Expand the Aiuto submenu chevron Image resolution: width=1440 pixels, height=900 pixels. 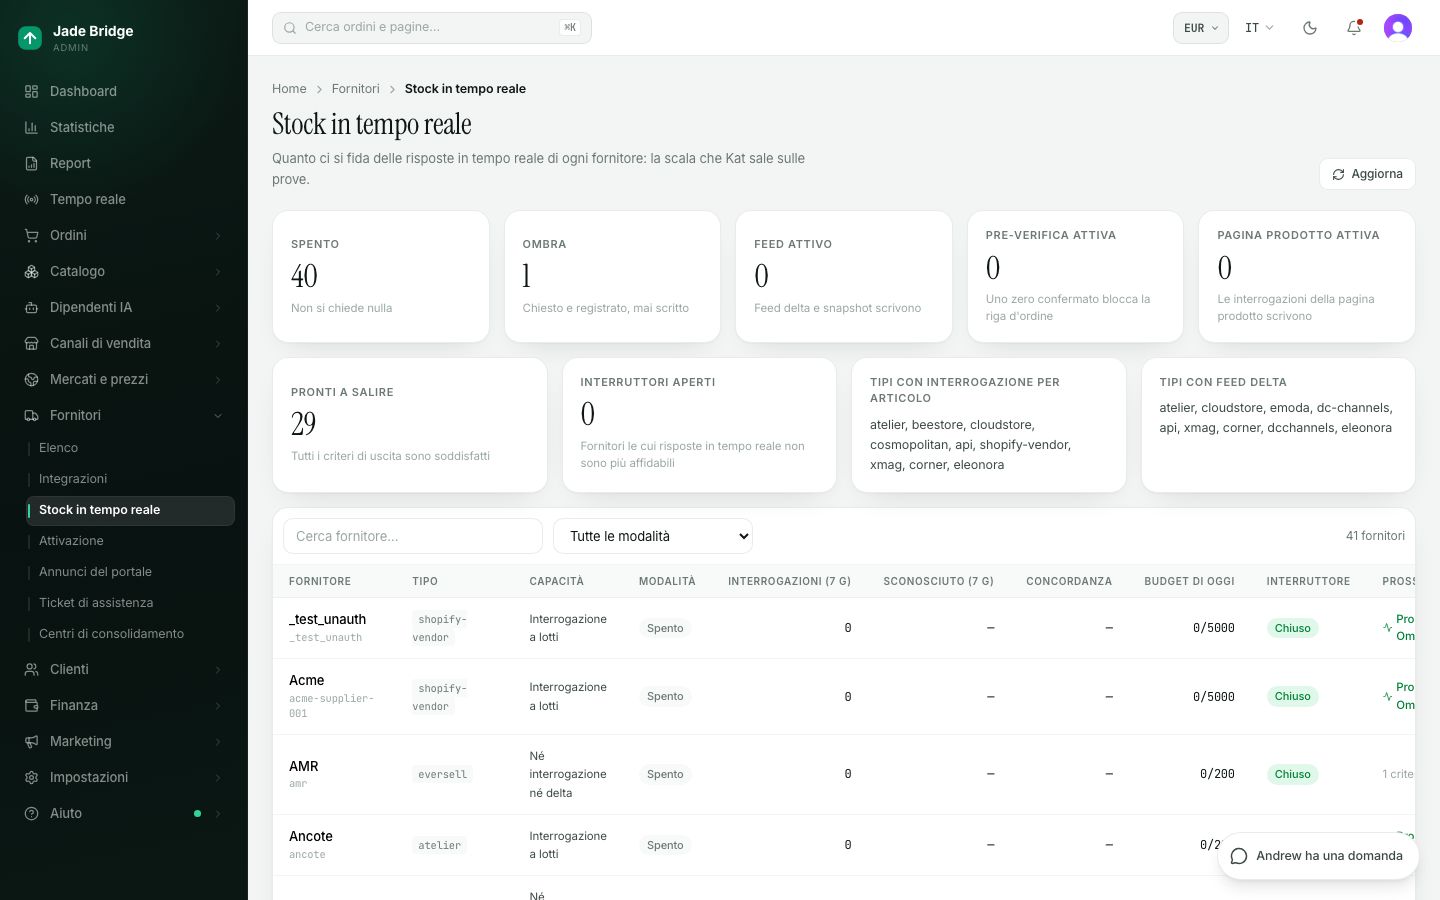[x=218, y=813]
